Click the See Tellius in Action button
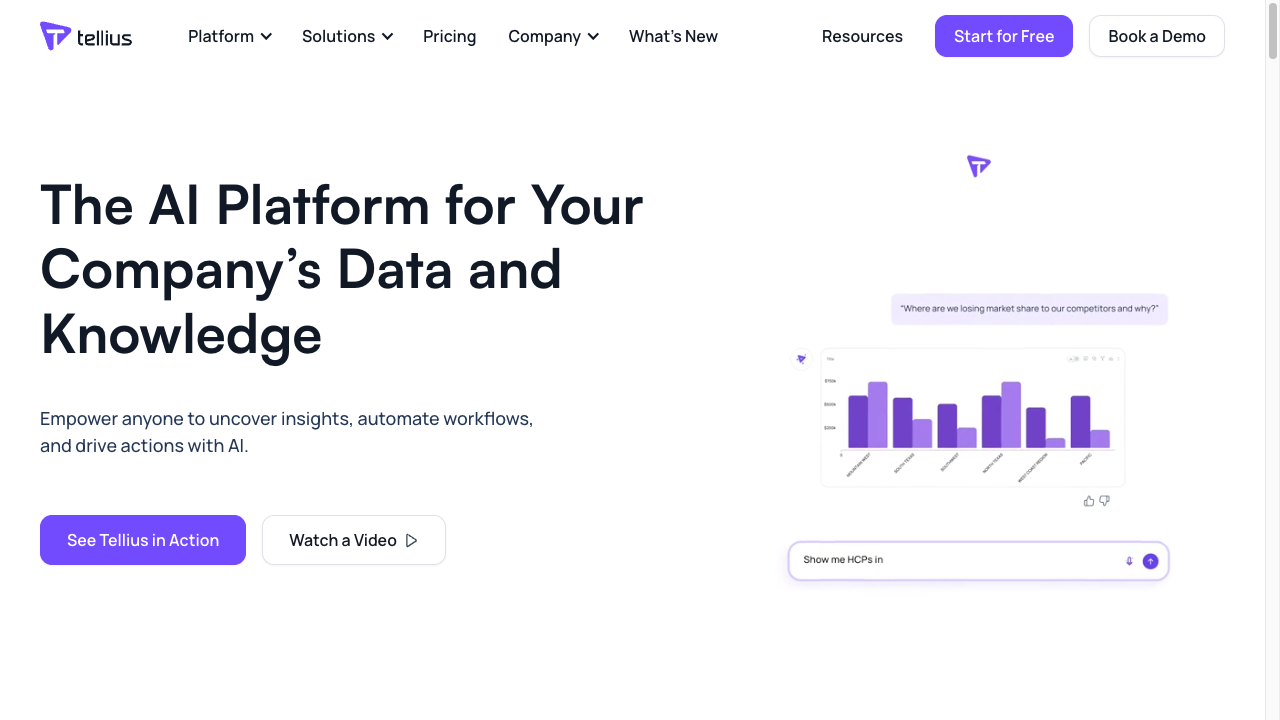1280x720 pixels. point(143,540)
